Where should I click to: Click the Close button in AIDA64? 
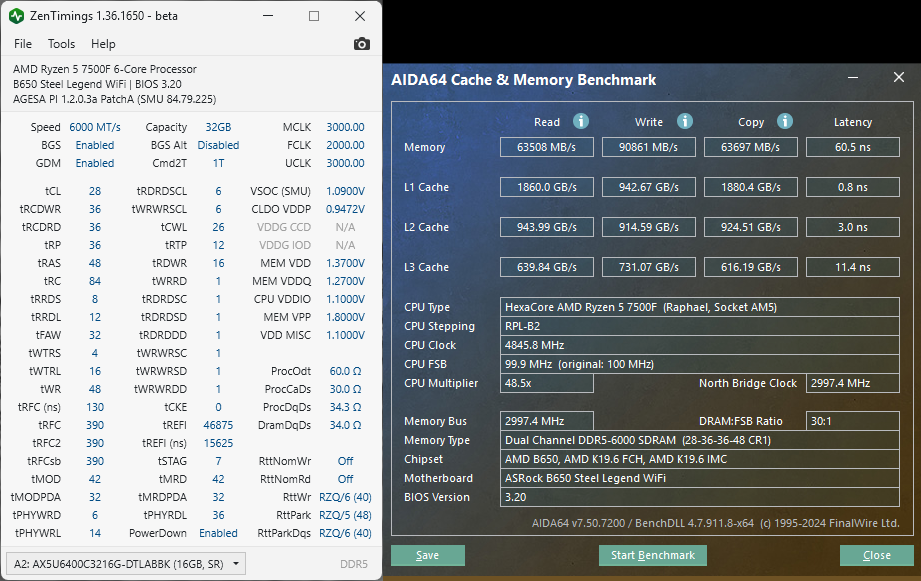[876, 555]
